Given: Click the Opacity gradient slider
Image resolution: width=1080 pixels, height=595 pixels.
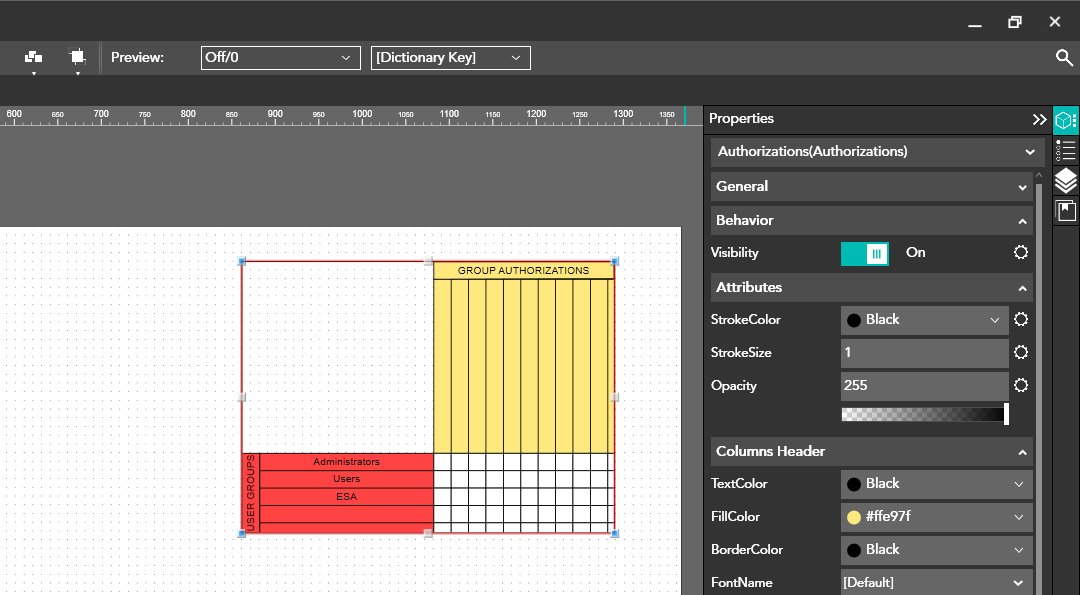Looking at the screenshot, I should coord(924,414).
